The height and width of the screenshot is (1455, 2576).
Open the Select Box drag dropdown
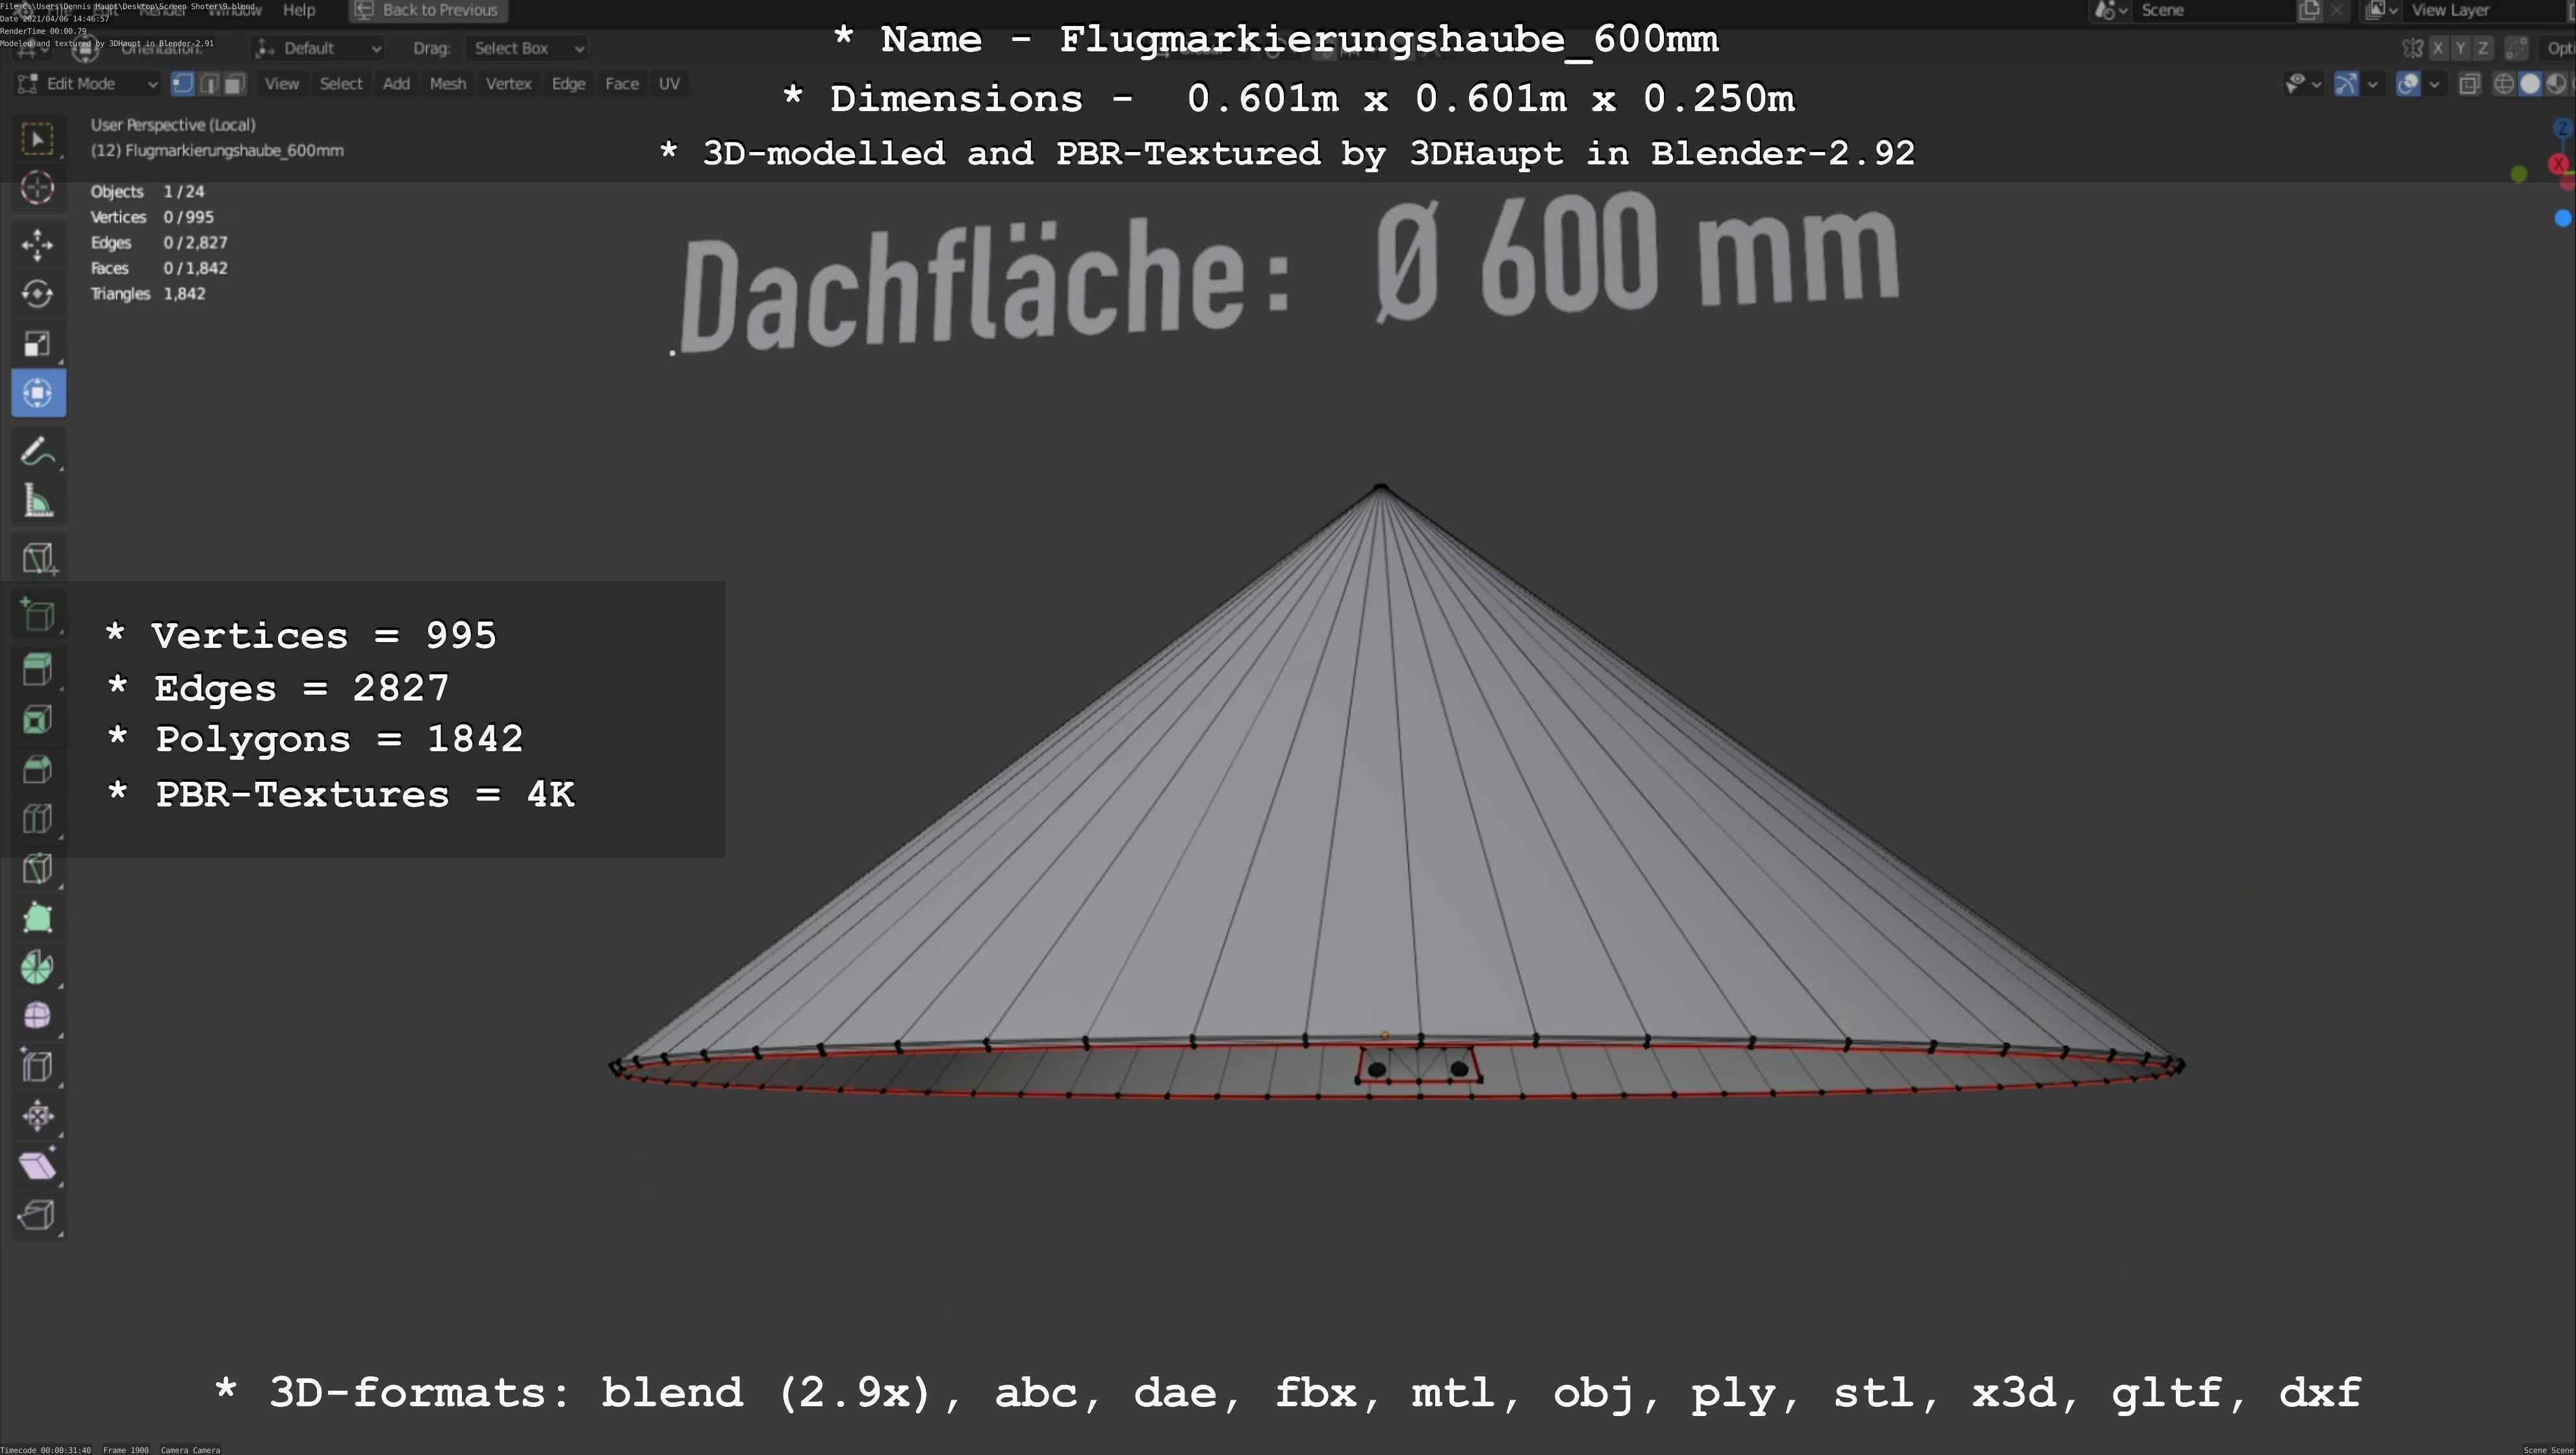[526, 48]
